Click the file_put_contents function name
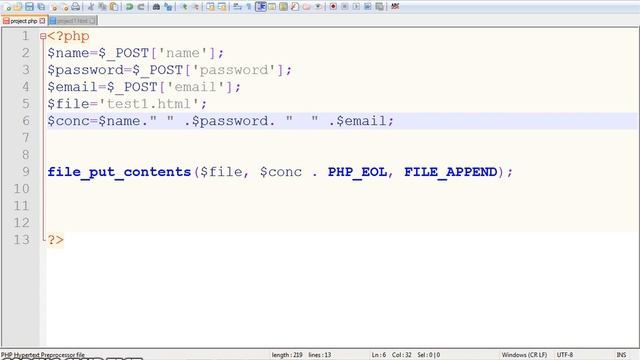Screen dimensions: 640x360 119,172
